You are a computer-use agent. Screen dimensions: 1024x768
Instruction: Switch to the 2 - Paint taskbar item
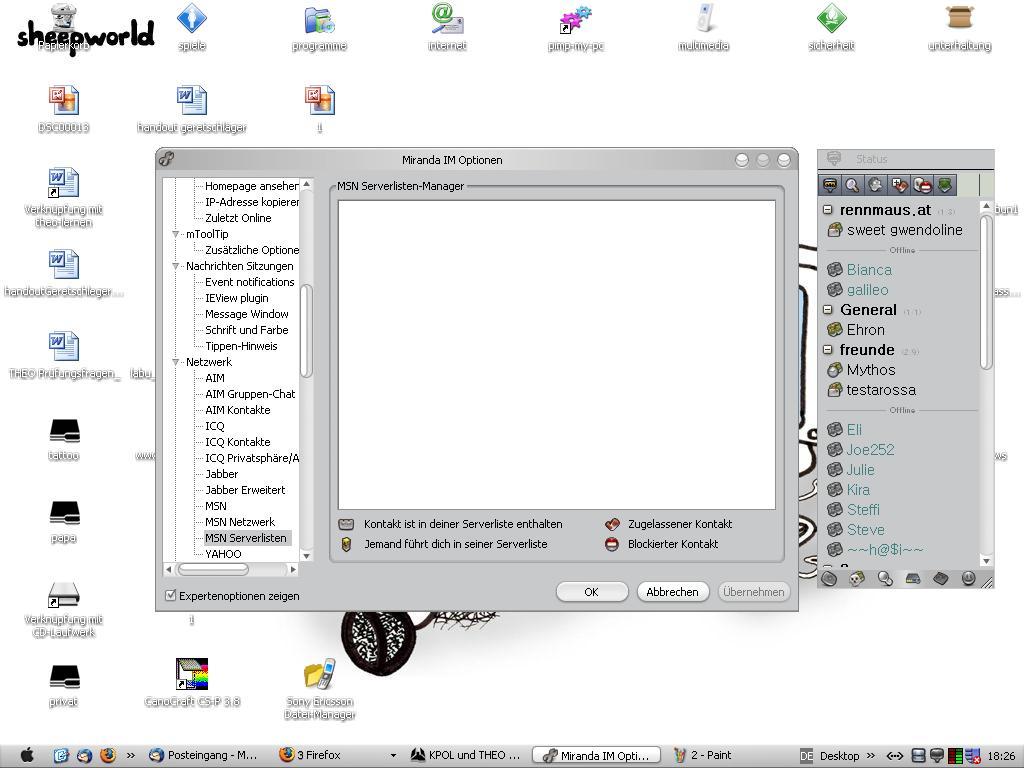[703, 756]
